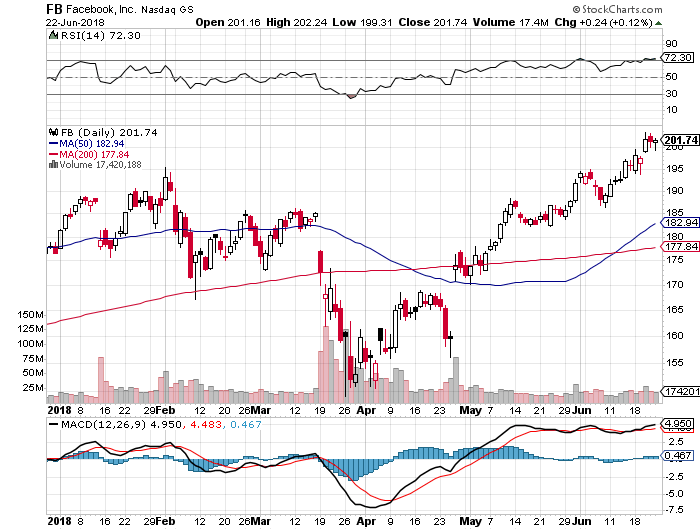700x530 pixels.
Task: Click the FB ticker symbol in title
Action: click(54, 9)
